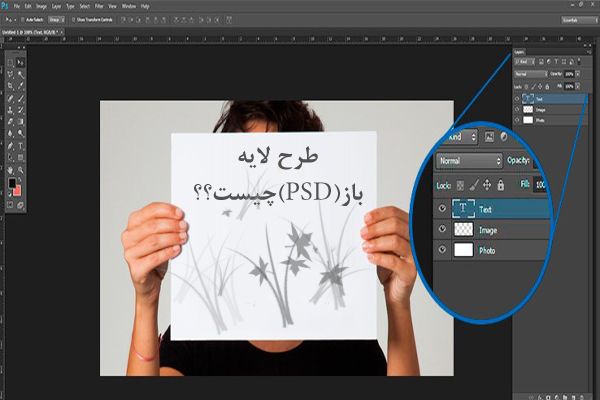The height and width of the screenshot is (400, 600).
Task: Hide the Photo layer in Layers panel
Action: coord(517,120)
